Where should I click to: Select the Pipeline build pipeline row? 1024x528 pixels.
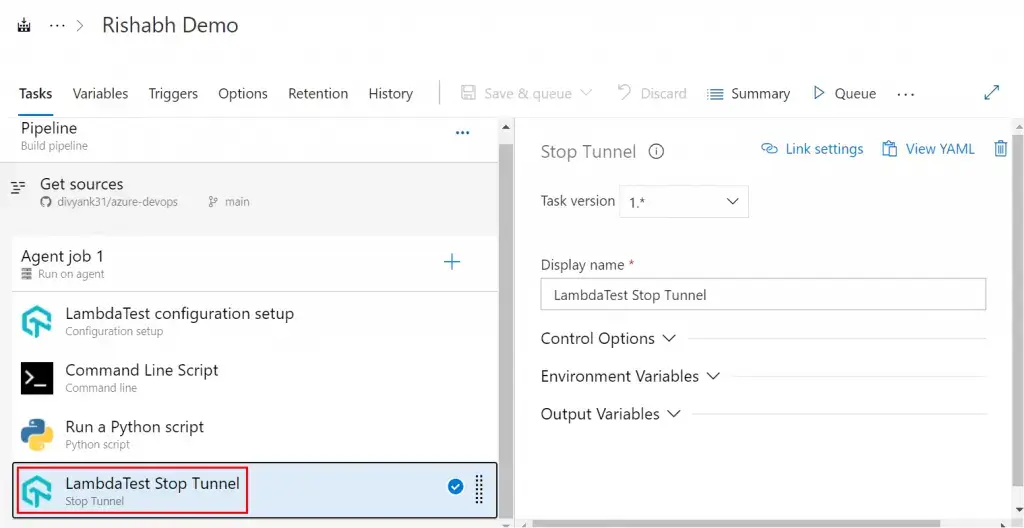pyautogui.click(x=249, y=137)
